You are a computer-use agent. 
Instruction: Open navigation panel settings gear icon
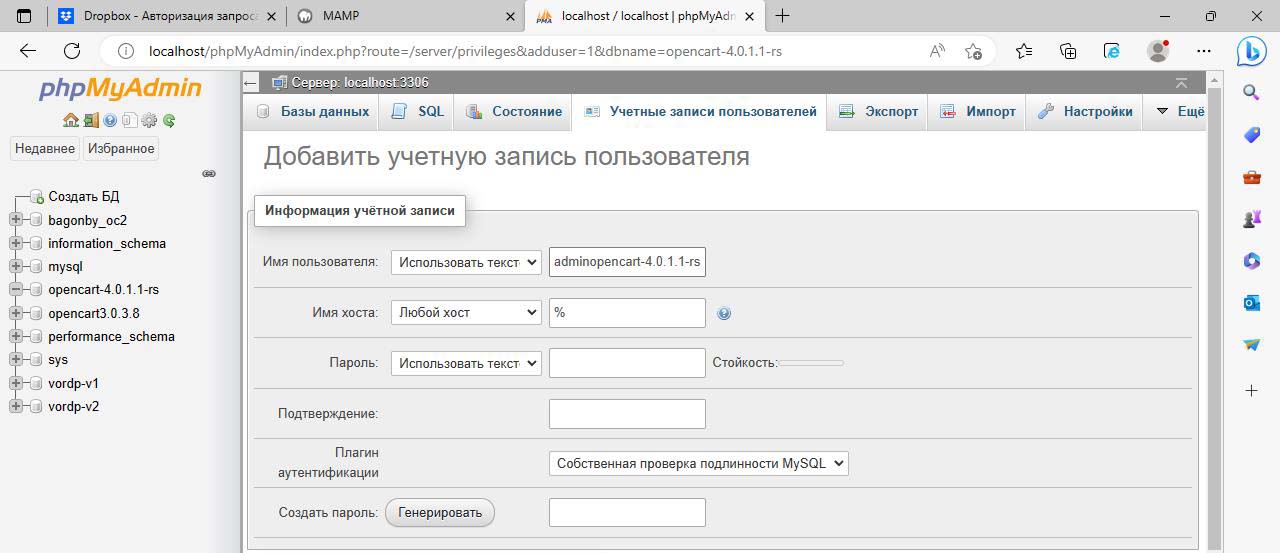pyautogui.click(x=149, y=120)
